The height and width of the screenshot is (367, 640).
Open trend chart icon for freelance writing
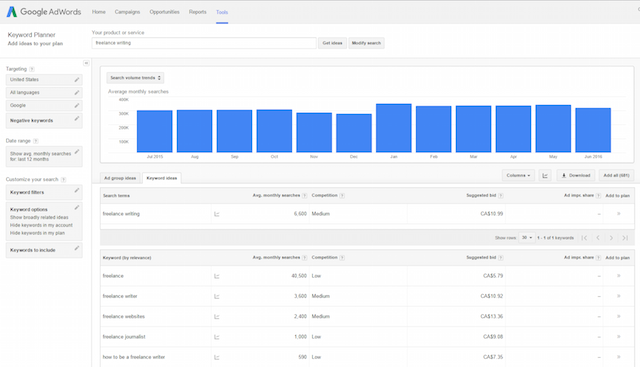(x=217, y=214)
